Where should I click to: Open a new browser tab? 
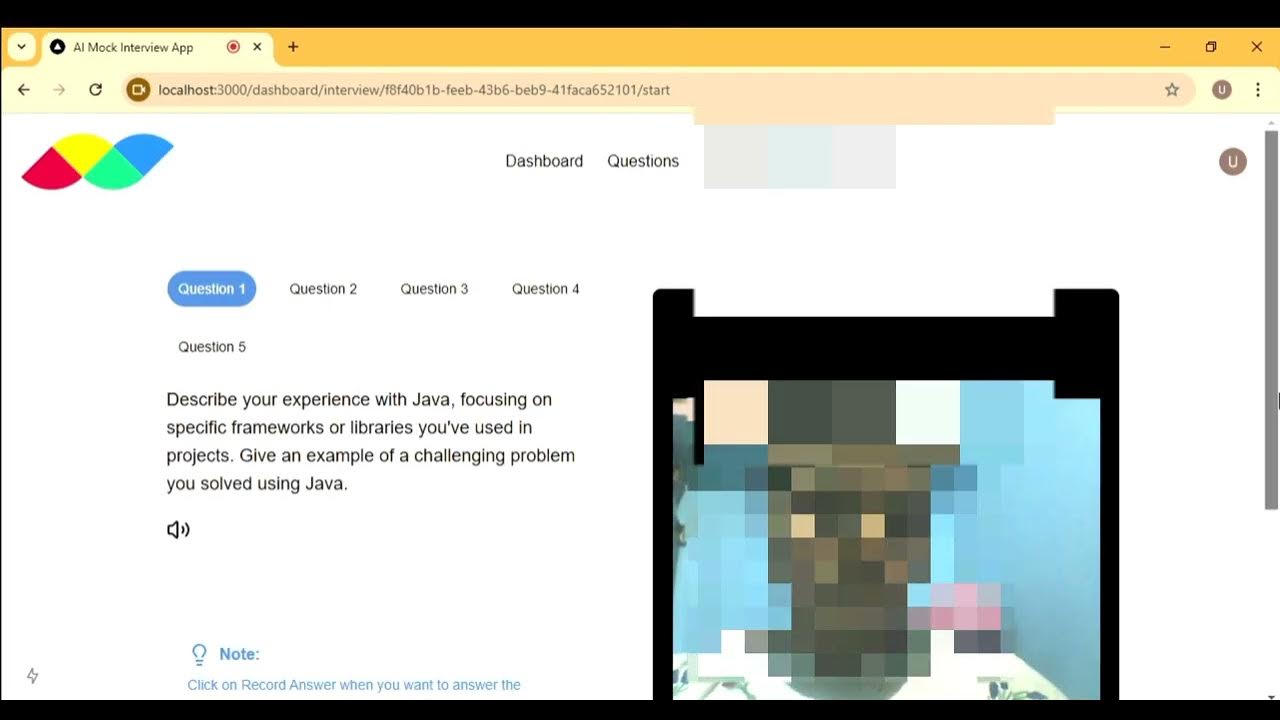coord(293,47)
